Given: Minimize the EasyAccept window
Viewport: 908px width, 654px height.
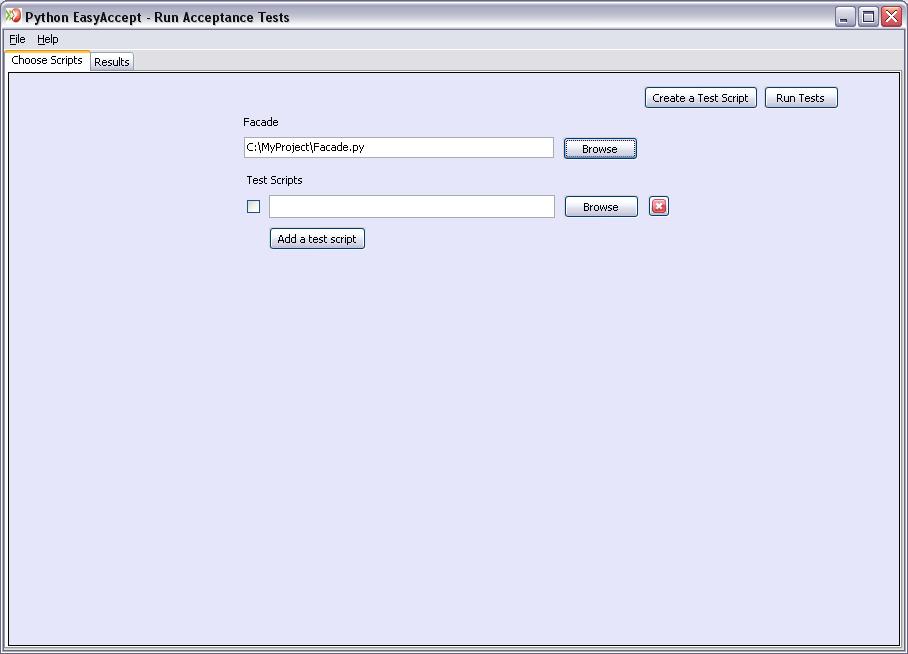Looking at the screenshot, I should [x=845, y=15].
